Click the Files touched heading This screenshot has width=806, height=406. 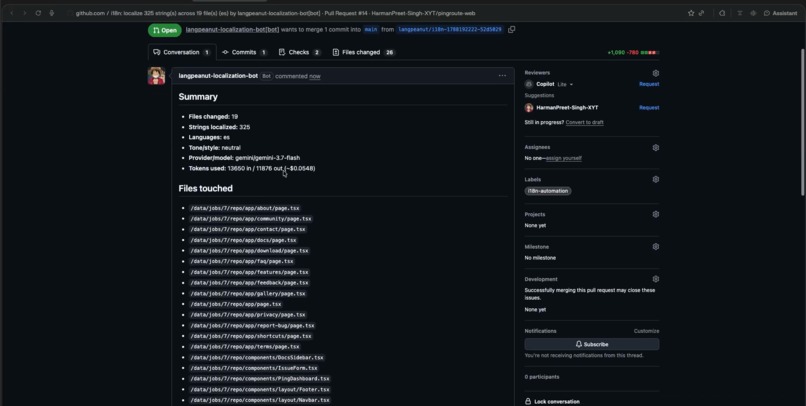(206, 189)
